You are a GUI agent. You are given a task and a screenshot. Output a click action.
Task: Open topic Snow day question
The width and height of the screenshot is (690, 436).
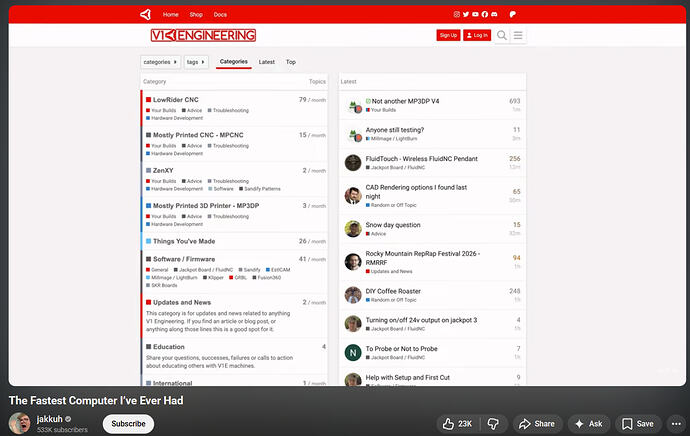393,225
